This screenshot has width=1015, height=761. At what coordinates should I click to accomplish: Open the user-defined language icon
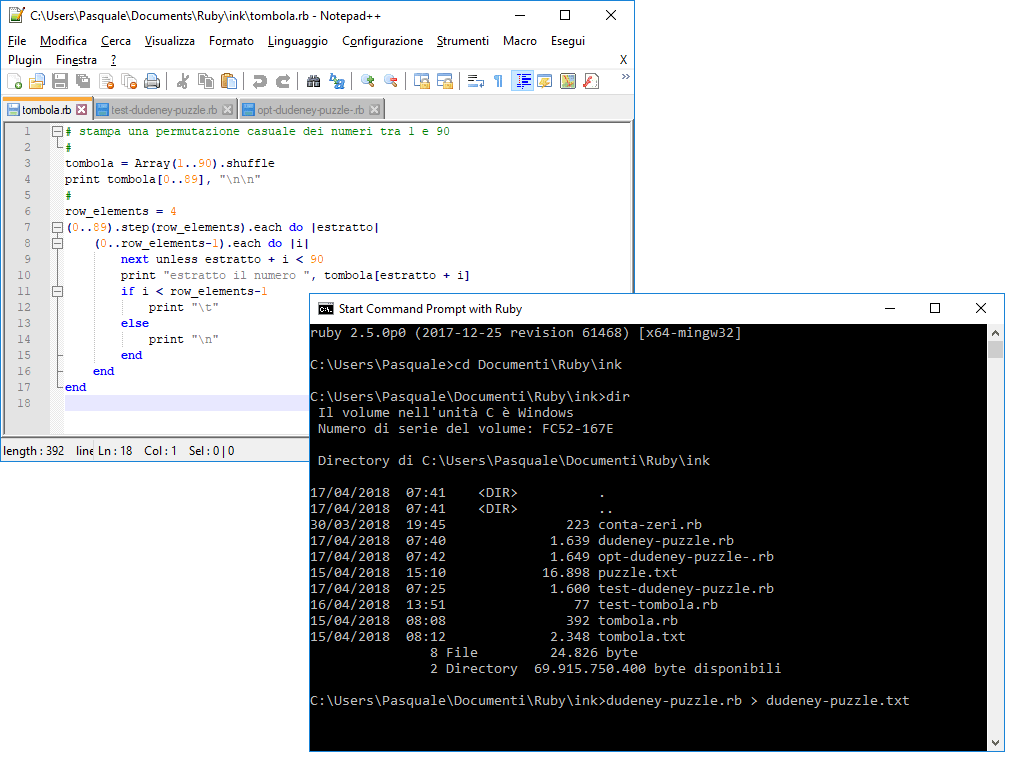[x=545, y=81]
